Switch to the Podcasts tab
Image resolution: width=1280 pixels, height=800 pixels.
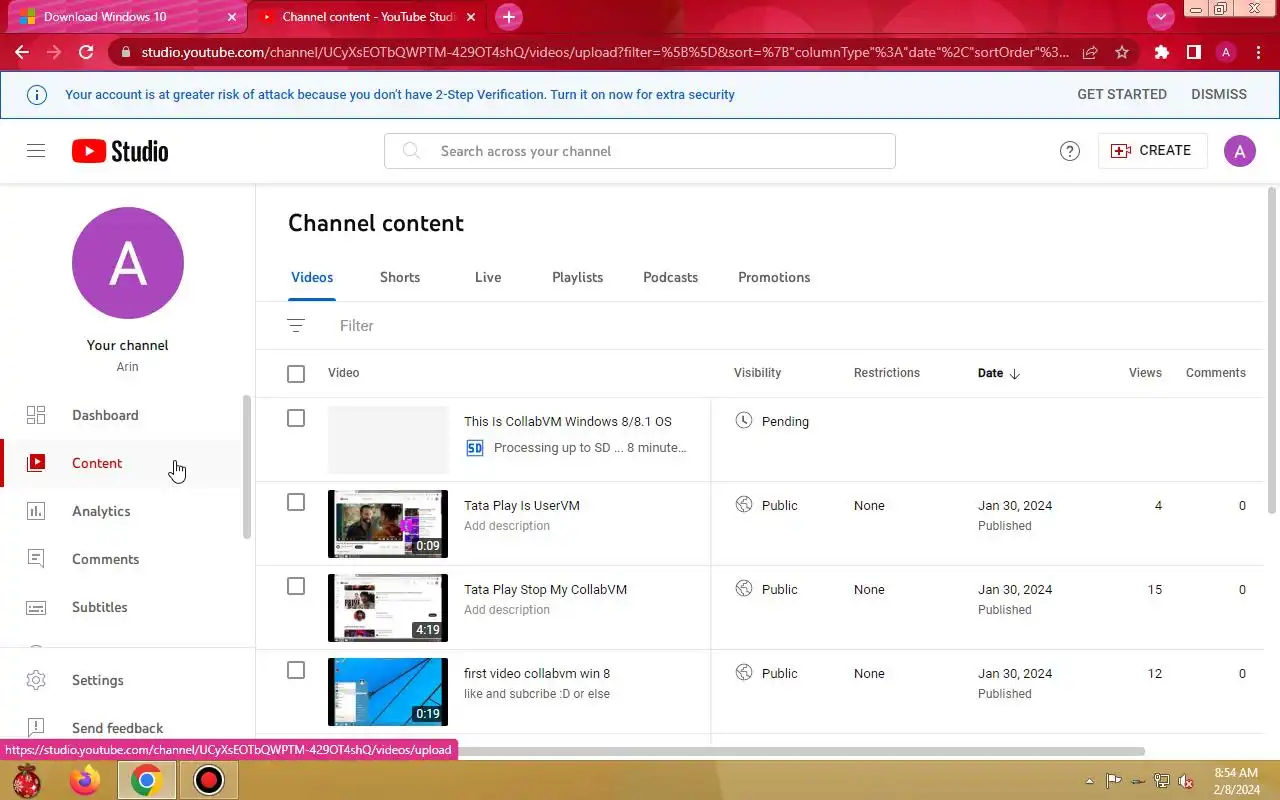pyautogui.click(x=670, y=277)
